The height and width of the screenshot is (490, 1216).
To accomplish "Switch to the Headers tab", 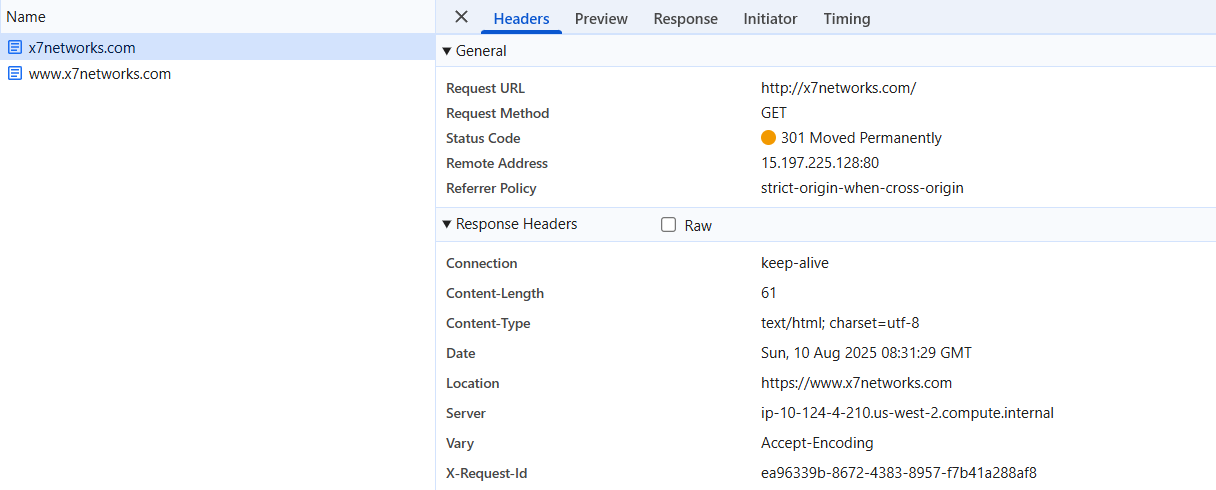I will coord(521,18).
